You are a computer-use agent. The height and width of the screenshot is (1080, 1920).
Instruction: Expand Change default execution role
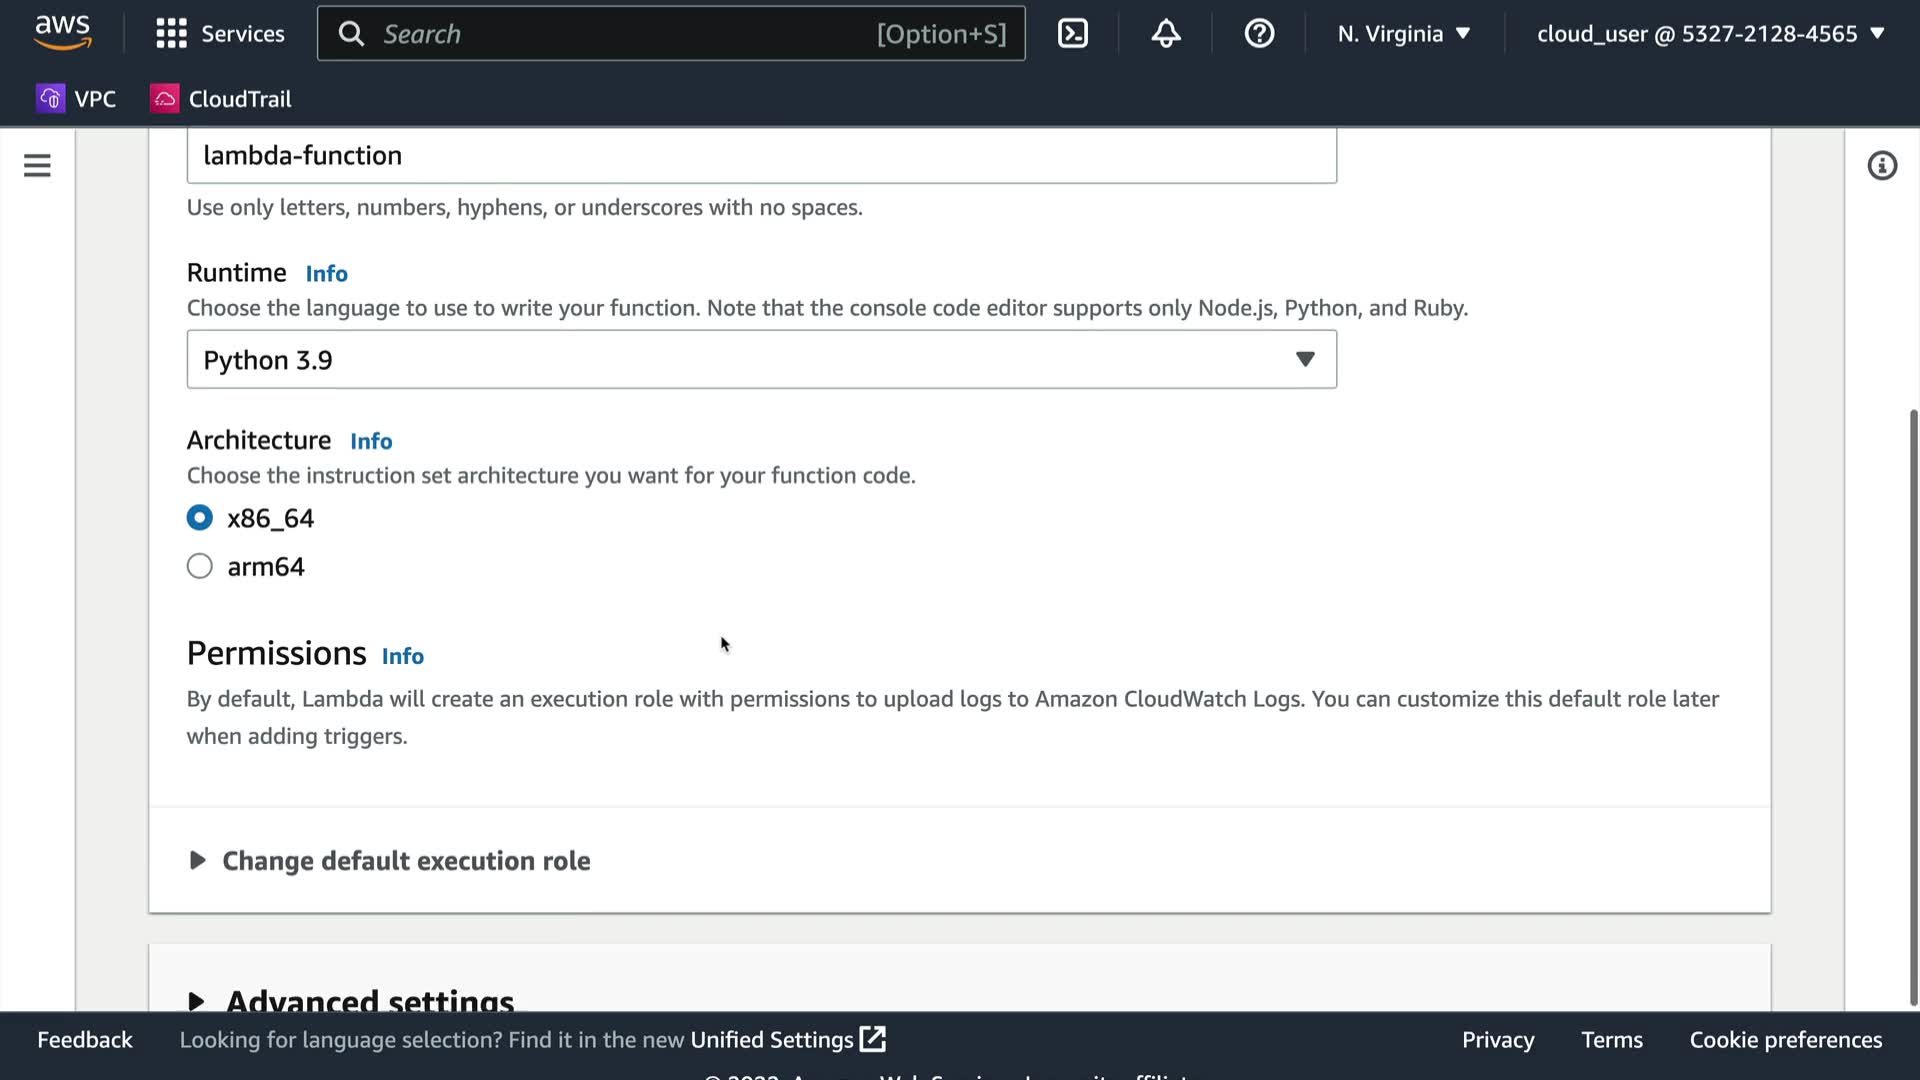(405, 861)
